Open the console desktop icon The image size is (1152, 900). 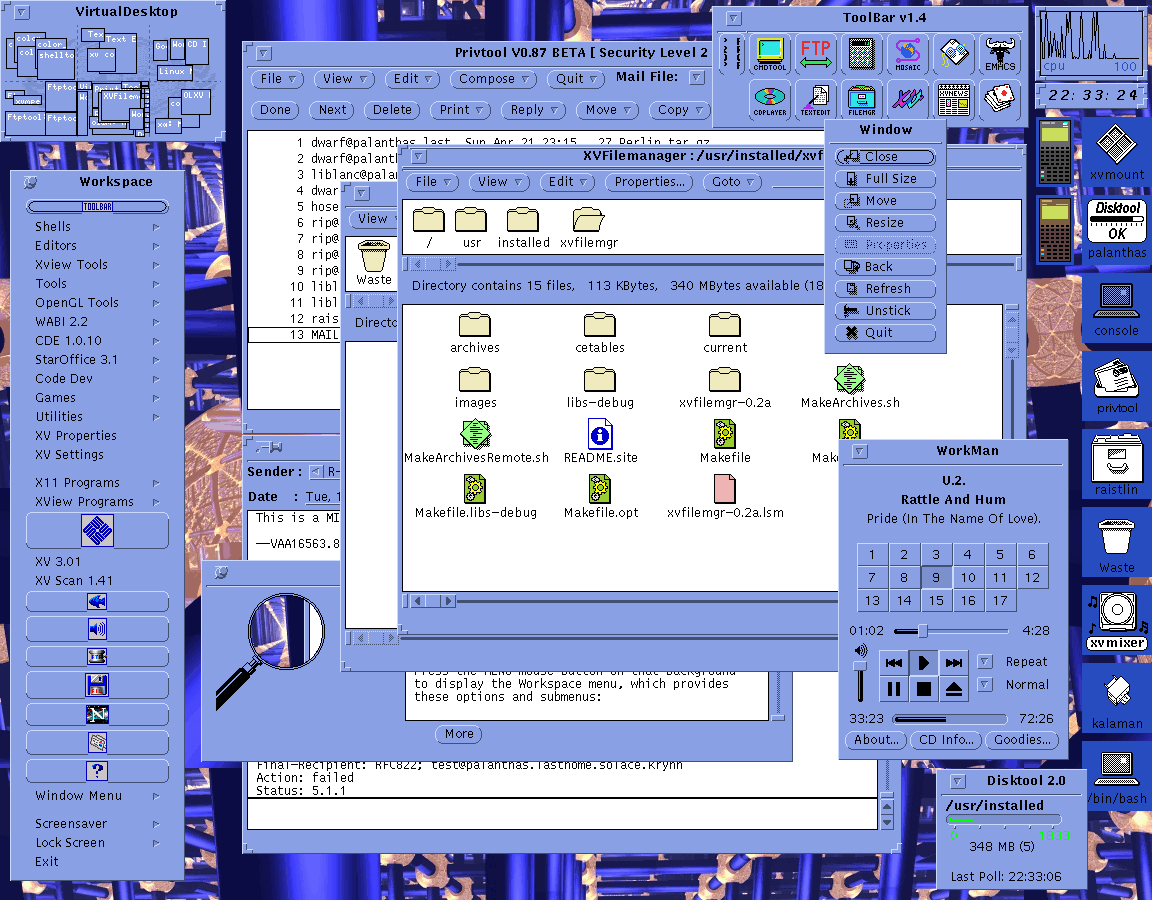click(1116, 307)
